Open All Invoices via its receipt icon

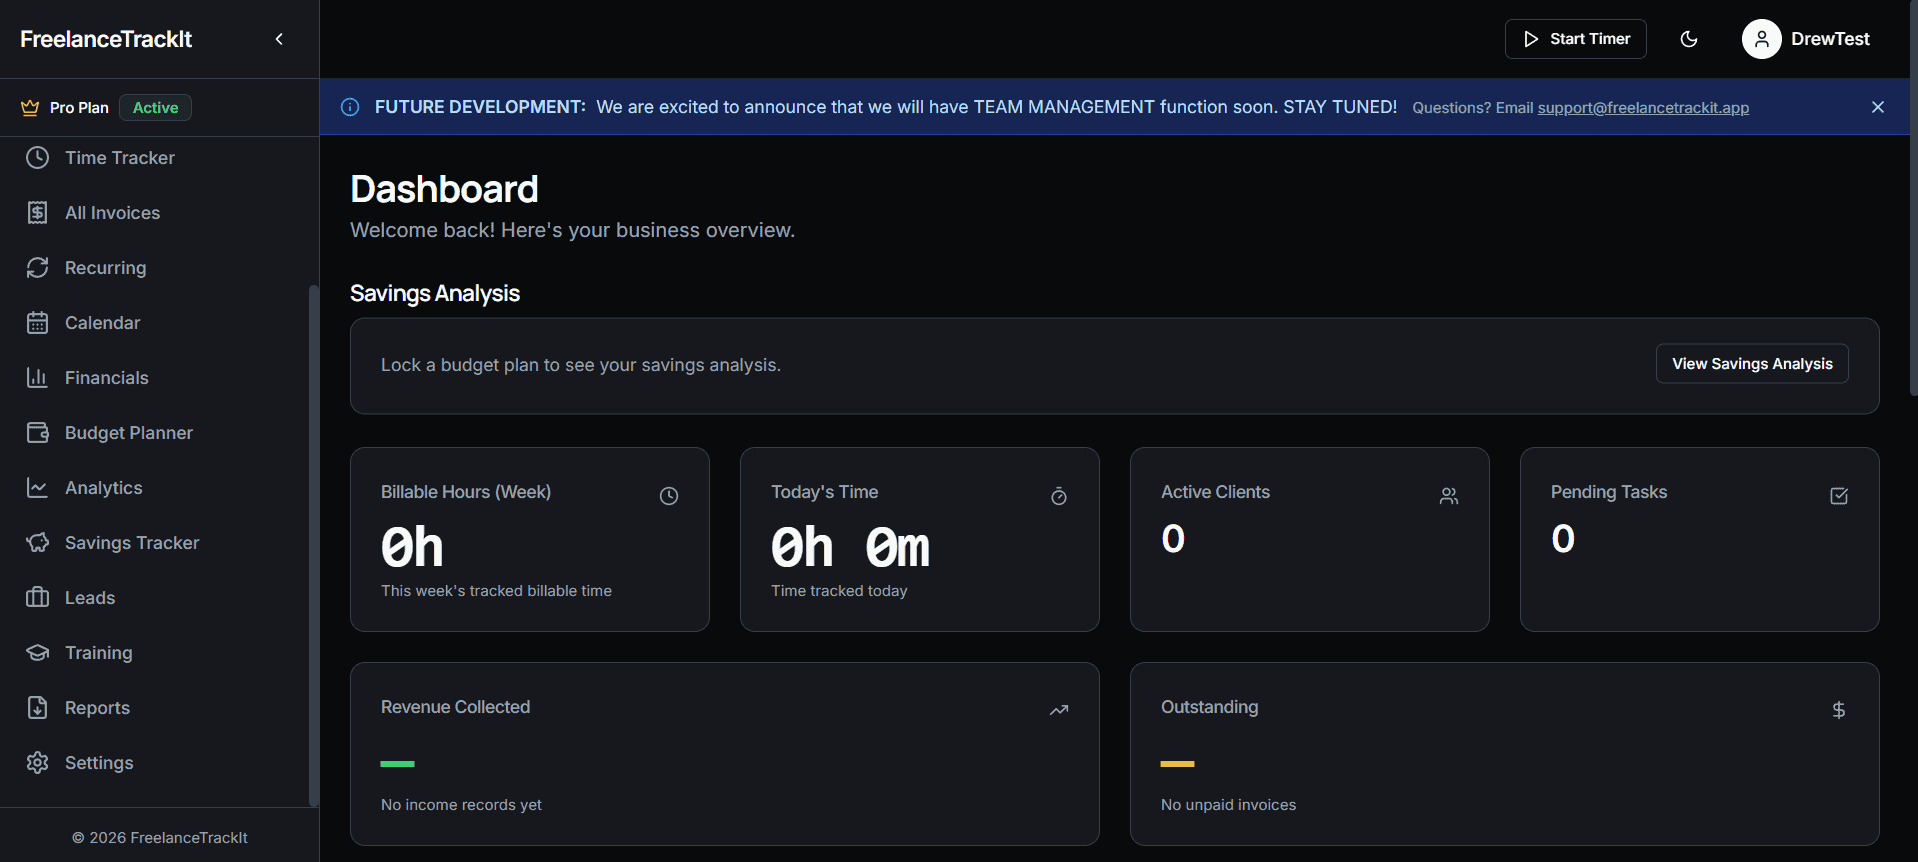[37, 213]
